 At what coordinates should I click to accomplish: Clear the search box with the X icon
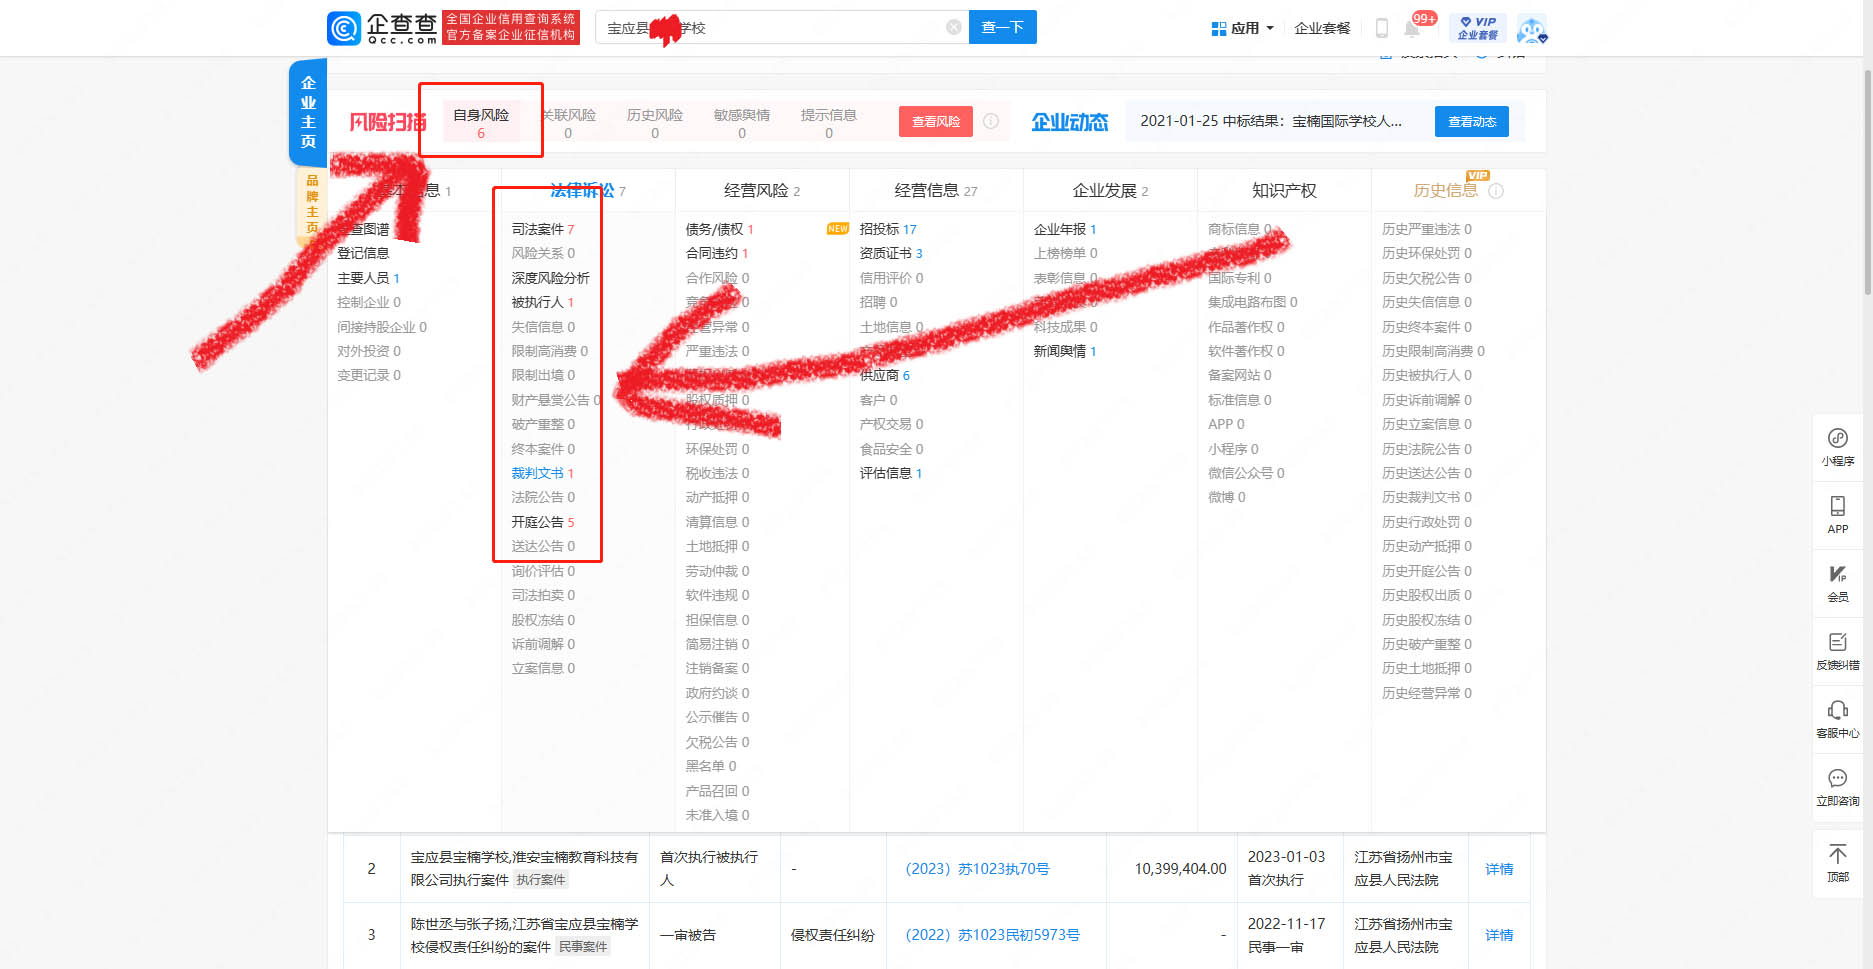[x=954, y=27]
